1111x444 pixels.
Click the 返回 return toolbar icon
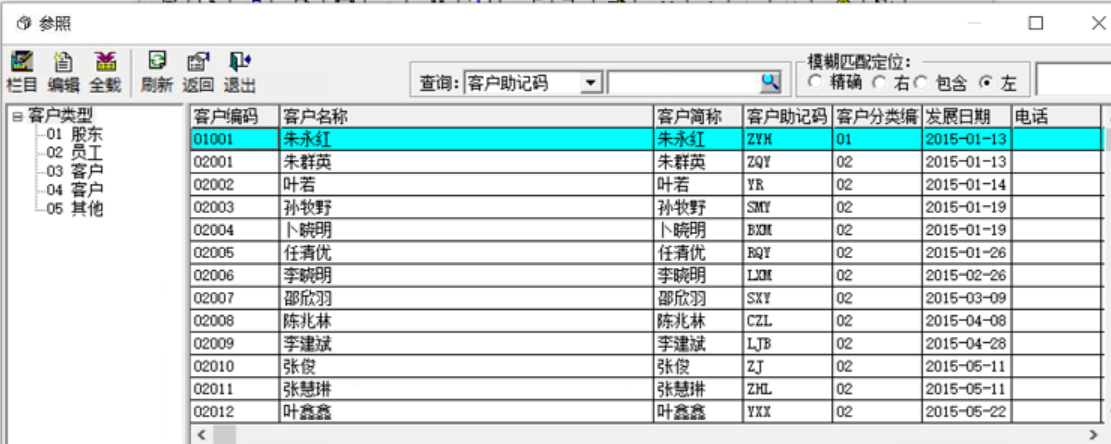click(198, 72)
